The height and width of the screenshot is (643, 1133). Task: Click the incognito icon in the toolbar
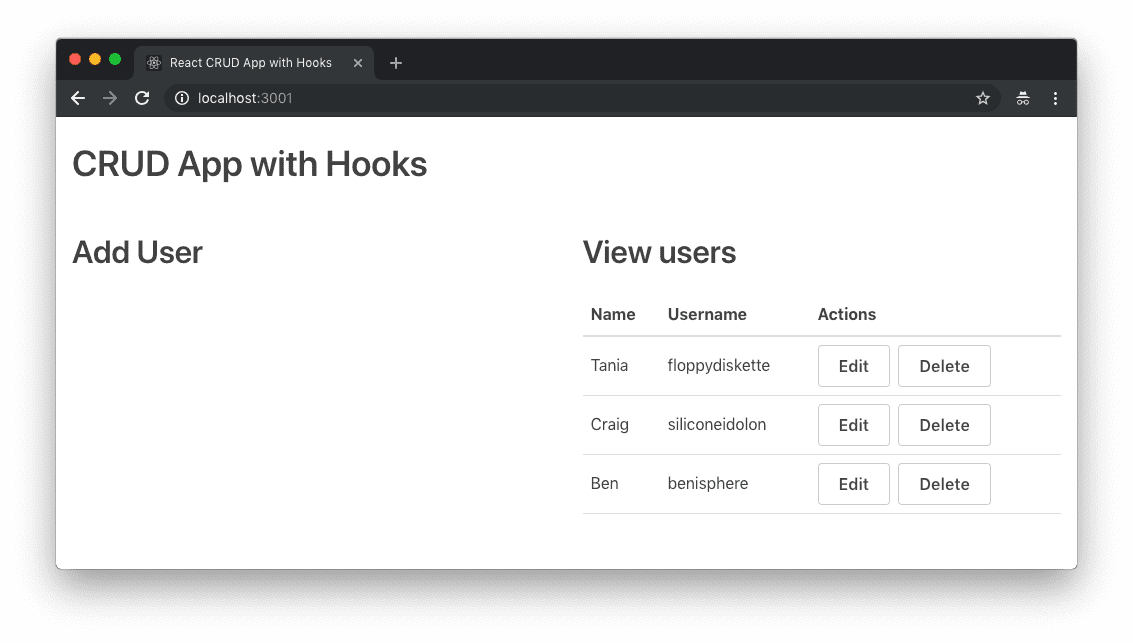1023,98
